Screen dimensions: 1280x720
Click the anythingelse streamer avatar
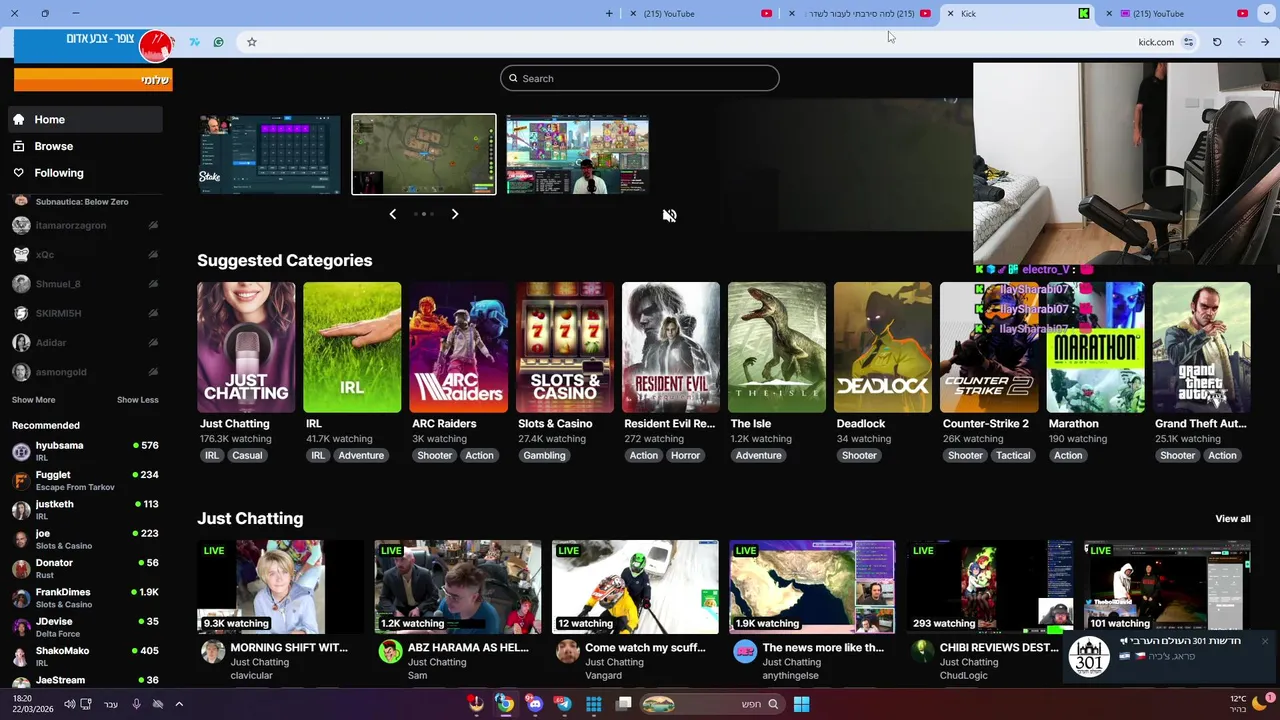[745, 652]
